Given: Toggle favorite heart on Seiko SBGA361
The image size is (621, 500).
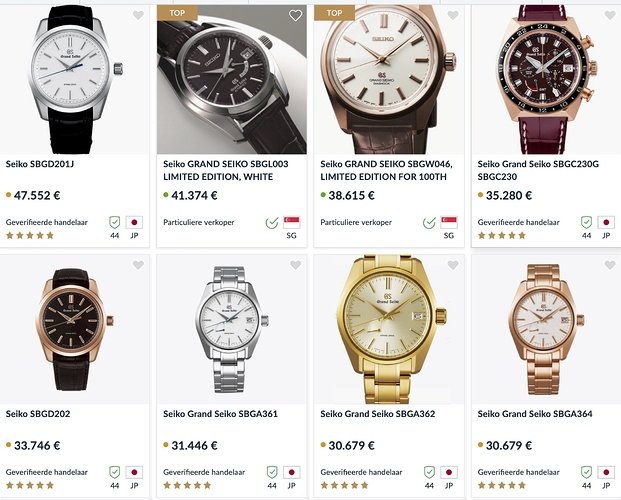Looking at the screenshot, I should (295, 265).
